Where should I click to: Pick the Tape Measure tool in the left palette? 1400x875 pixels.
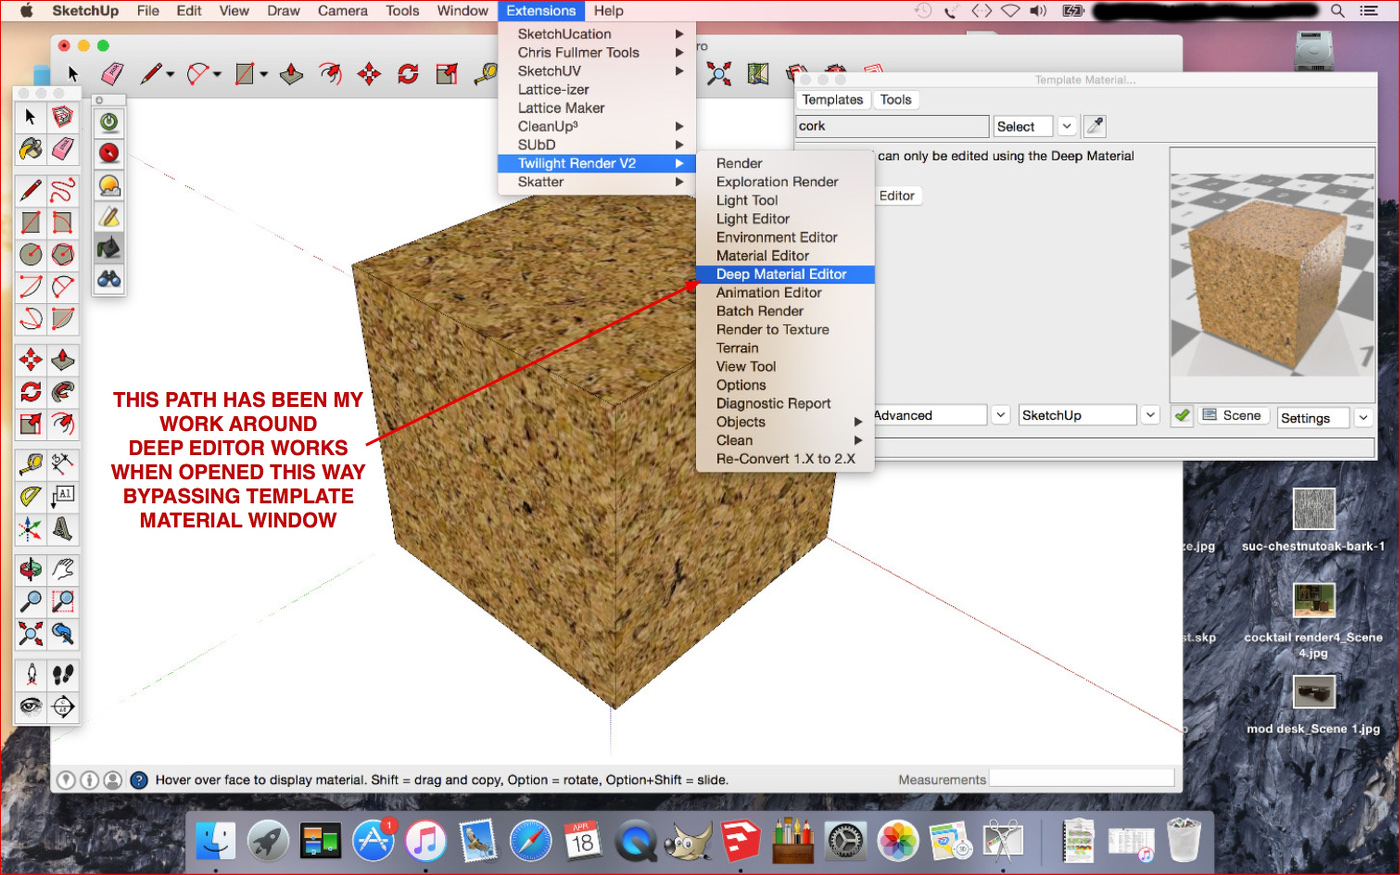point(31,464)
